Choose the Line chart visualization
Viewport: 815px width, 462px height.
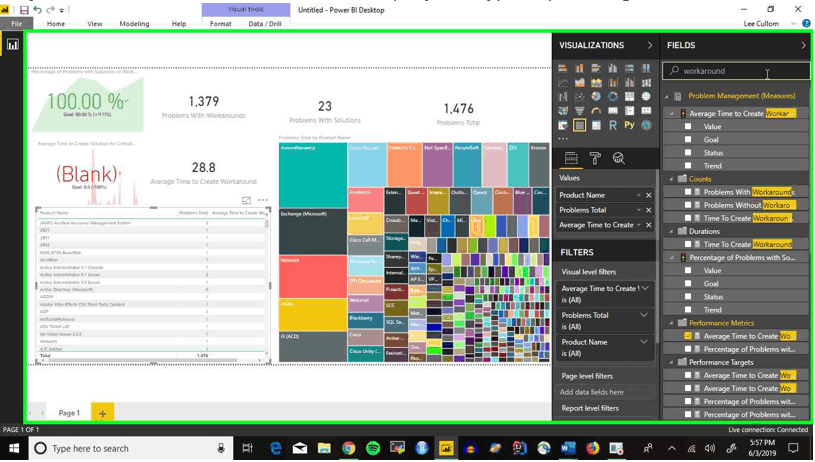(563, 82)
